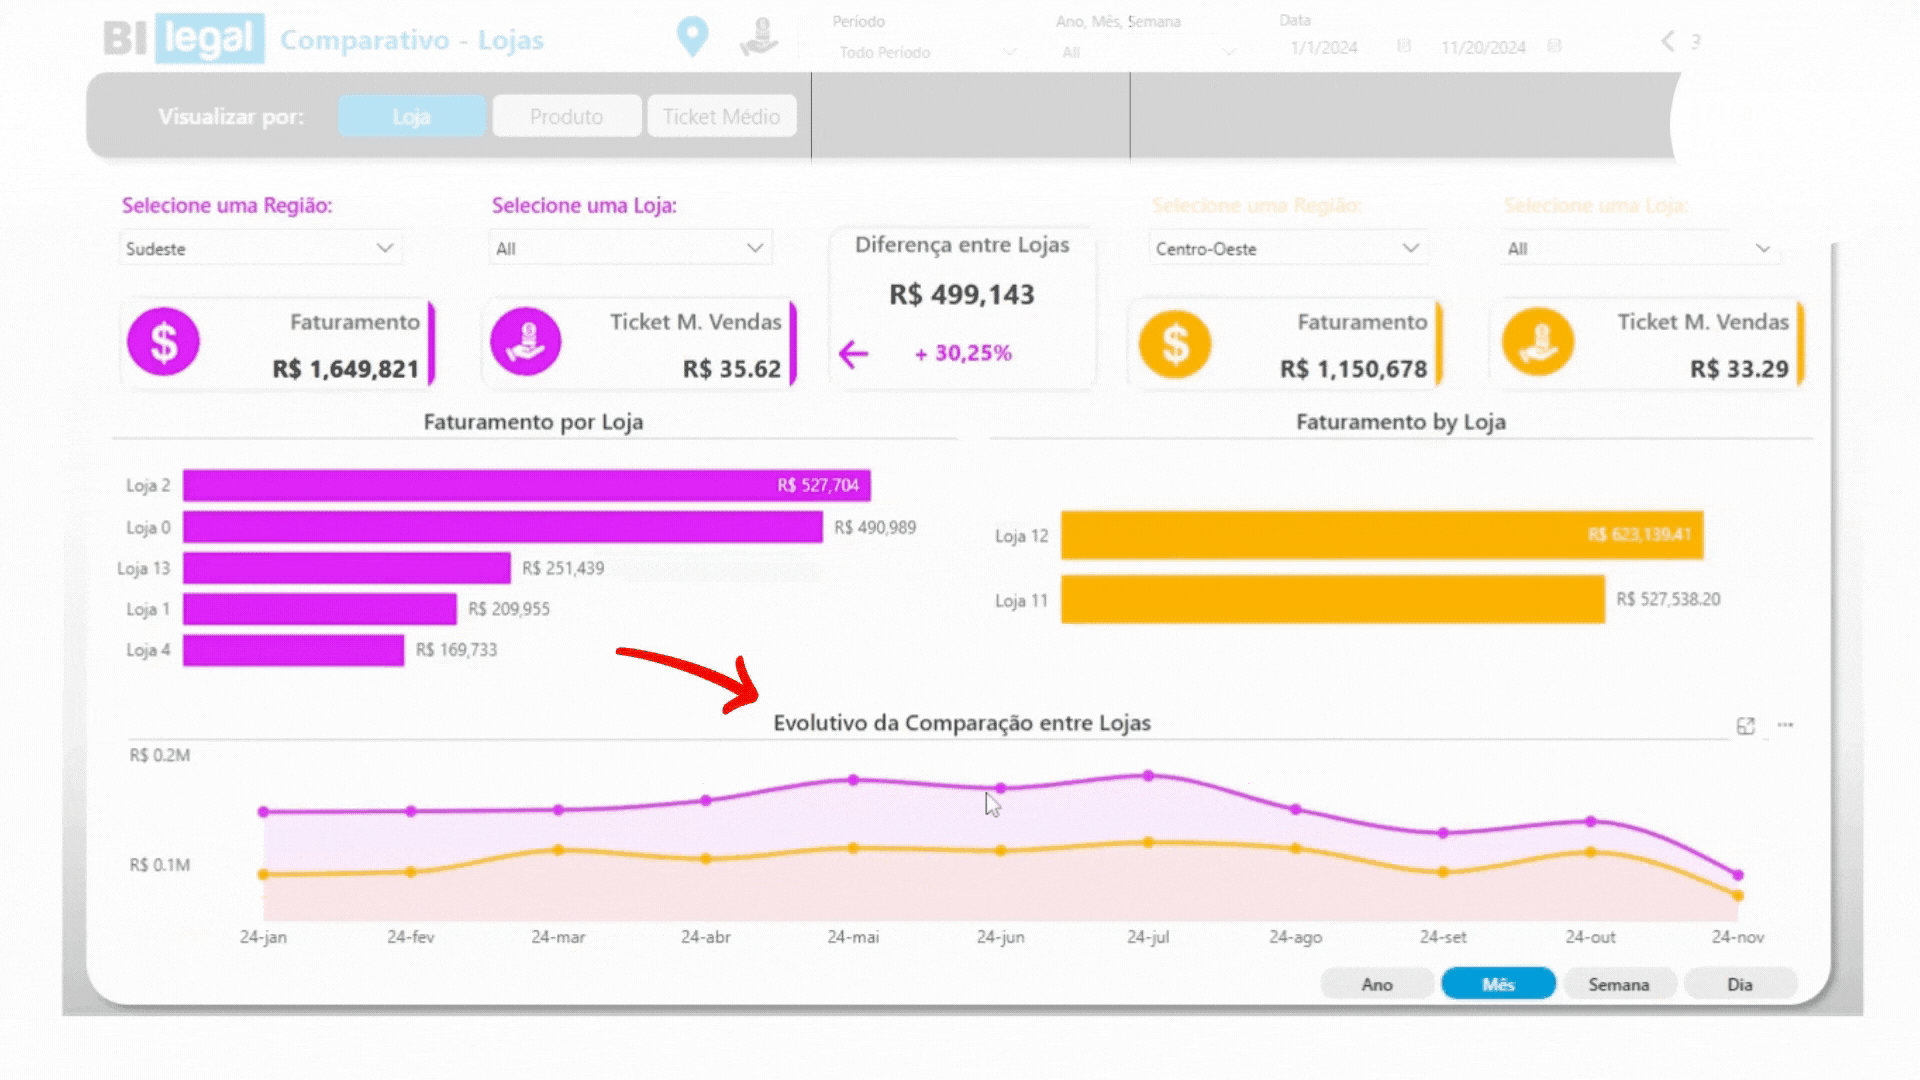Open the Centro-Oeste region dropdown
The image size is (1920, 1080).
point(1410,248)
